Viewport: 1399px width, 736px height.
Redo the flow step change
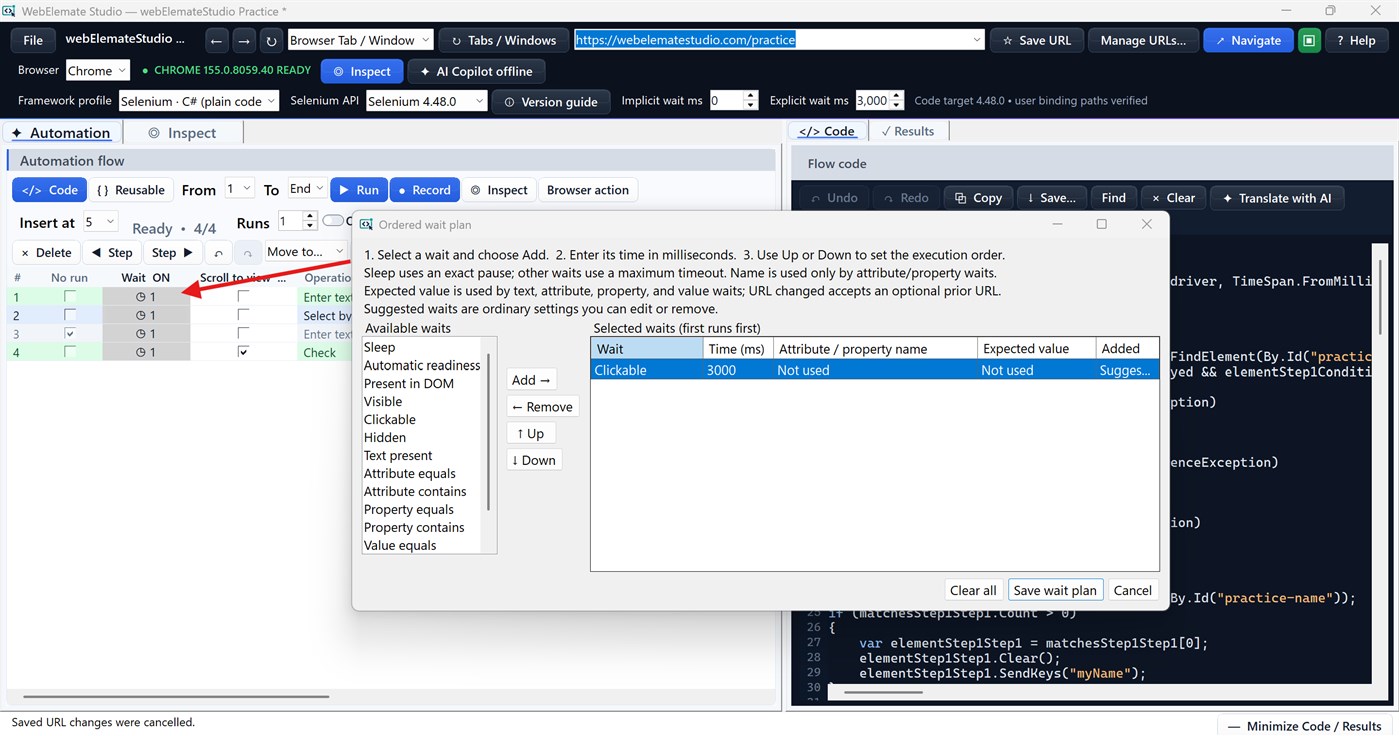point(247,253)
